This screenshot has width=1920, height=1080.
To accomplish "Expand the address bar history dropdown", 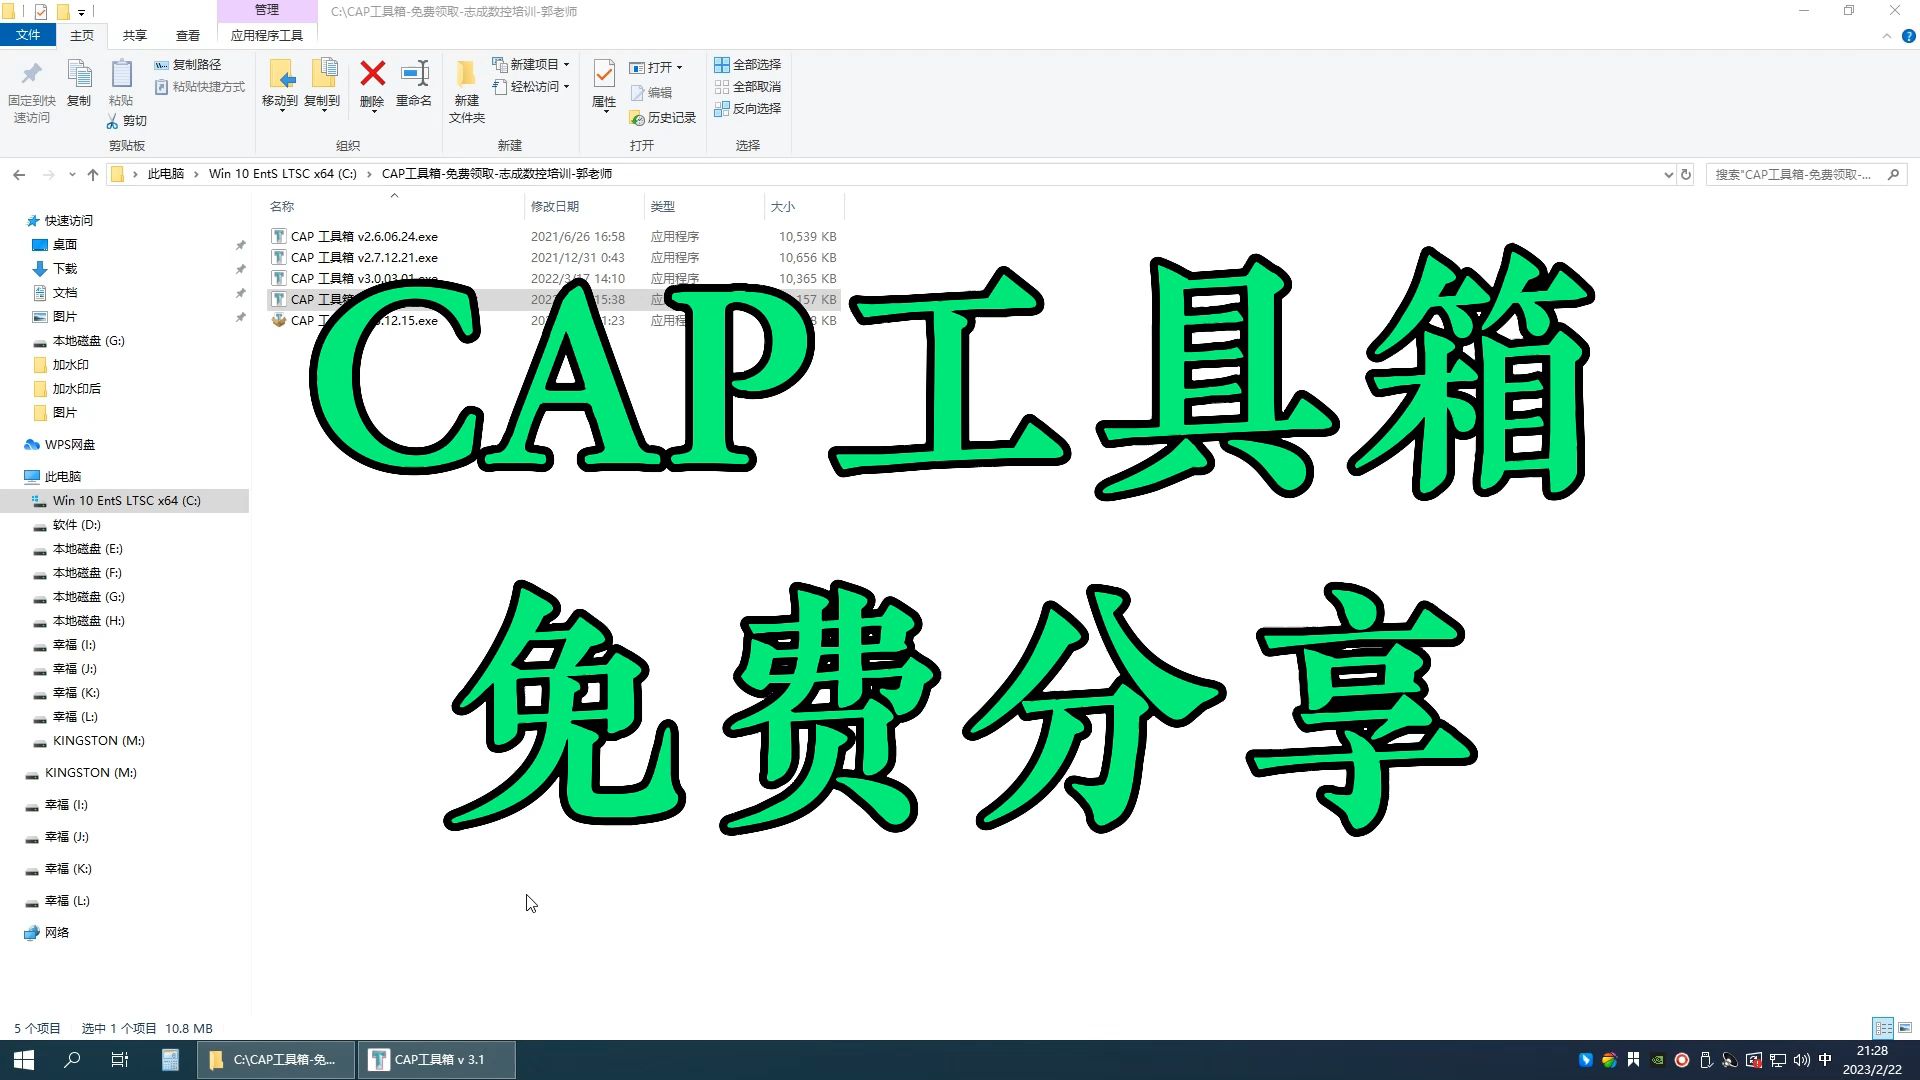I will point(1667,174).
